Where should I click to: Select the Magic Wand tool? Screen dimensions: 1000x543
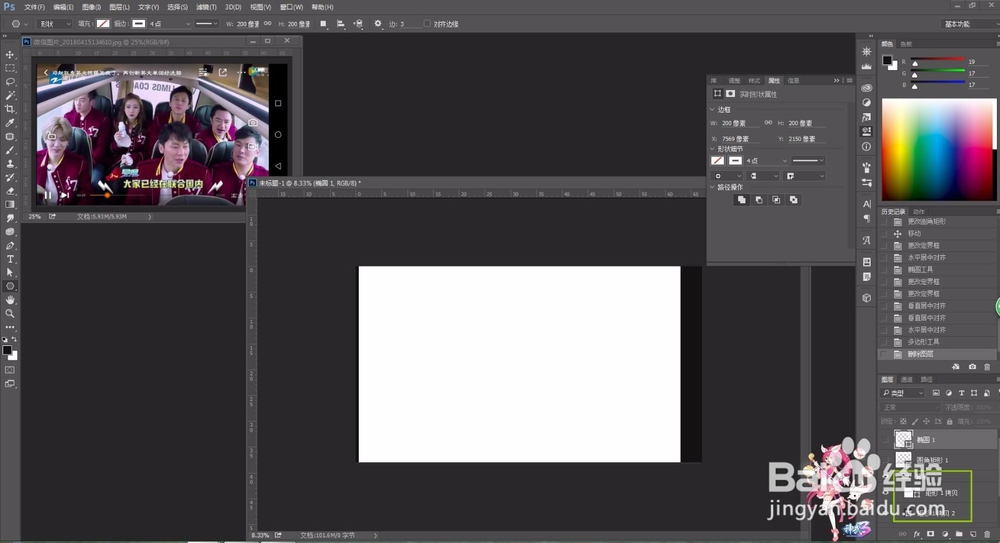[10, 96]
